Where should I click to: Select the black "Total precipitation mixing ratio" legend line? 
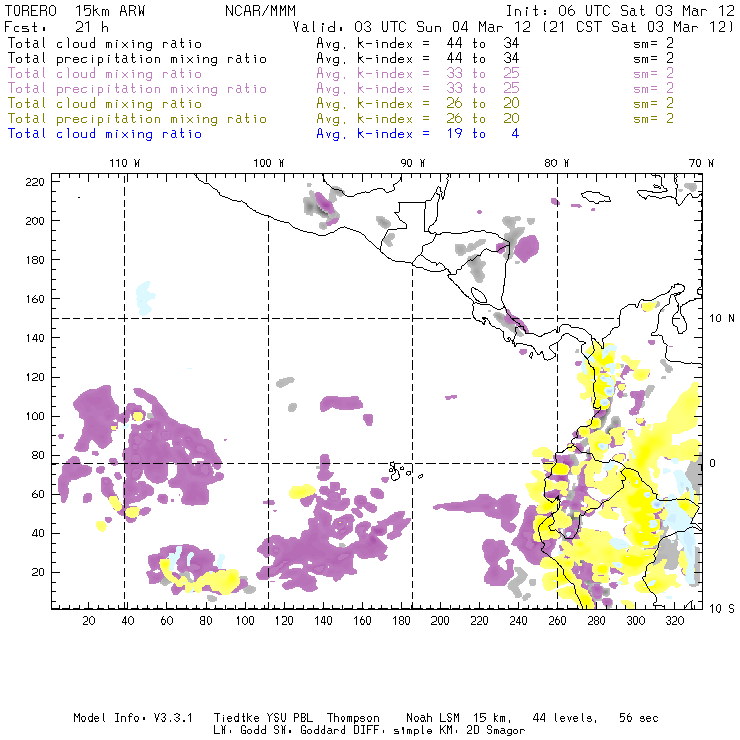[x=137, y=59]
